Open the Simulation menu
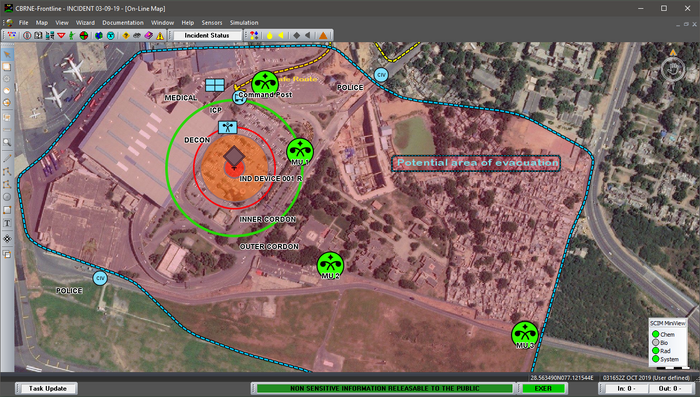The image size is (700, 397). click(244, 23)
